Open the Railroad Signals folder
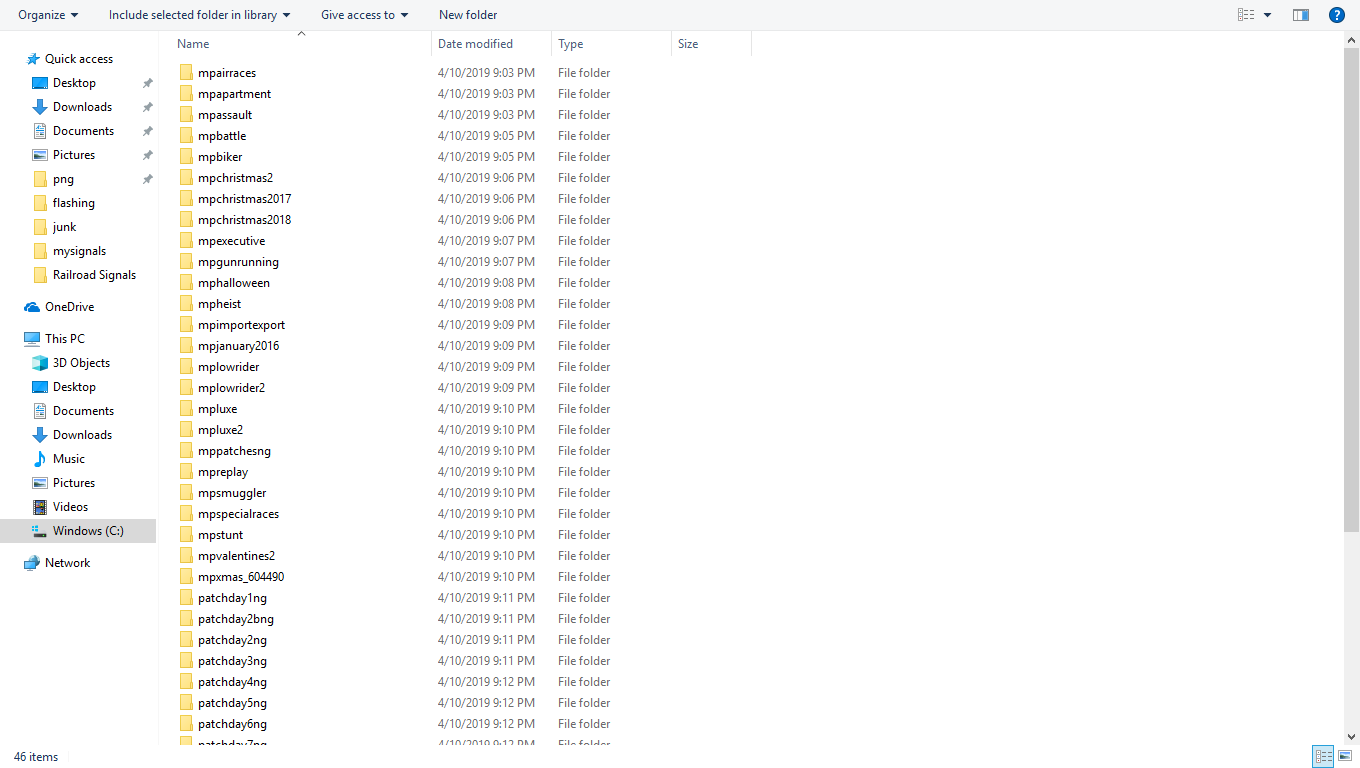This screenshot has width=1360, height=768. click(94, 275)
